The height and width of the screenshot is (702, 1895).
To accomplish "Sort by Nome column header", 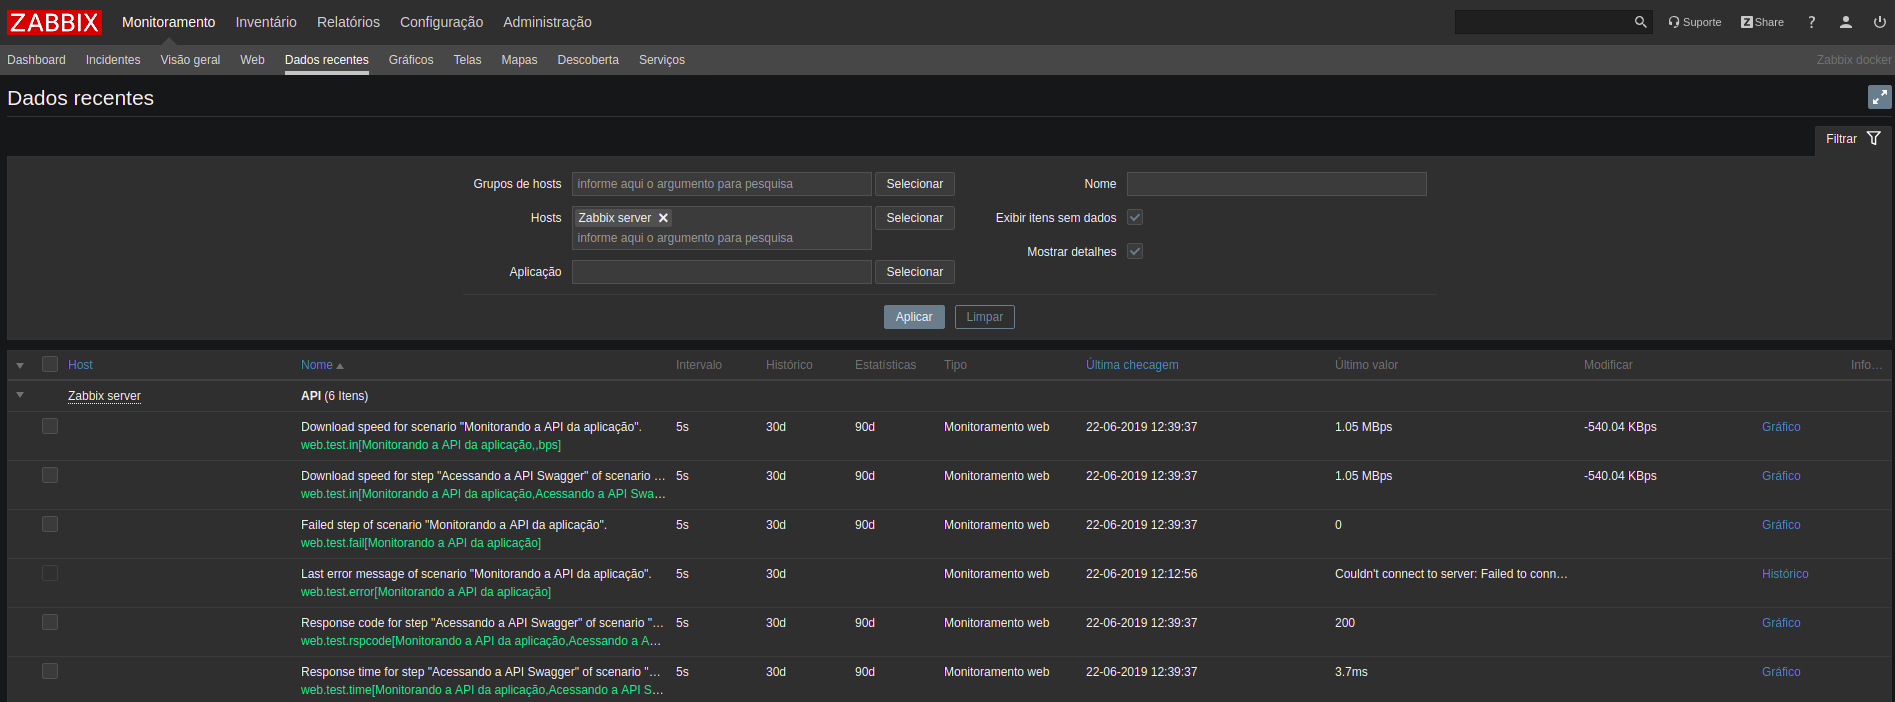I will pyautogui.click(x=322, y=365).
